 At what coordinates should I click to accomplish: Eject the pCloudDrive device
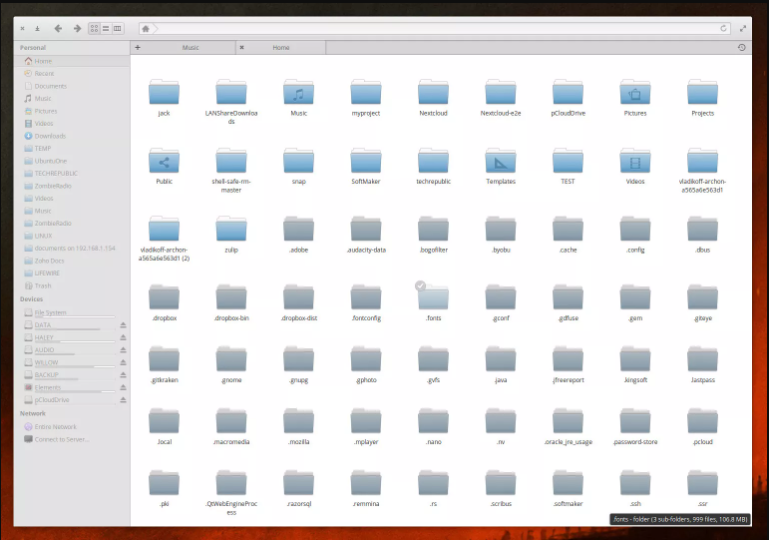pos(123,400)
